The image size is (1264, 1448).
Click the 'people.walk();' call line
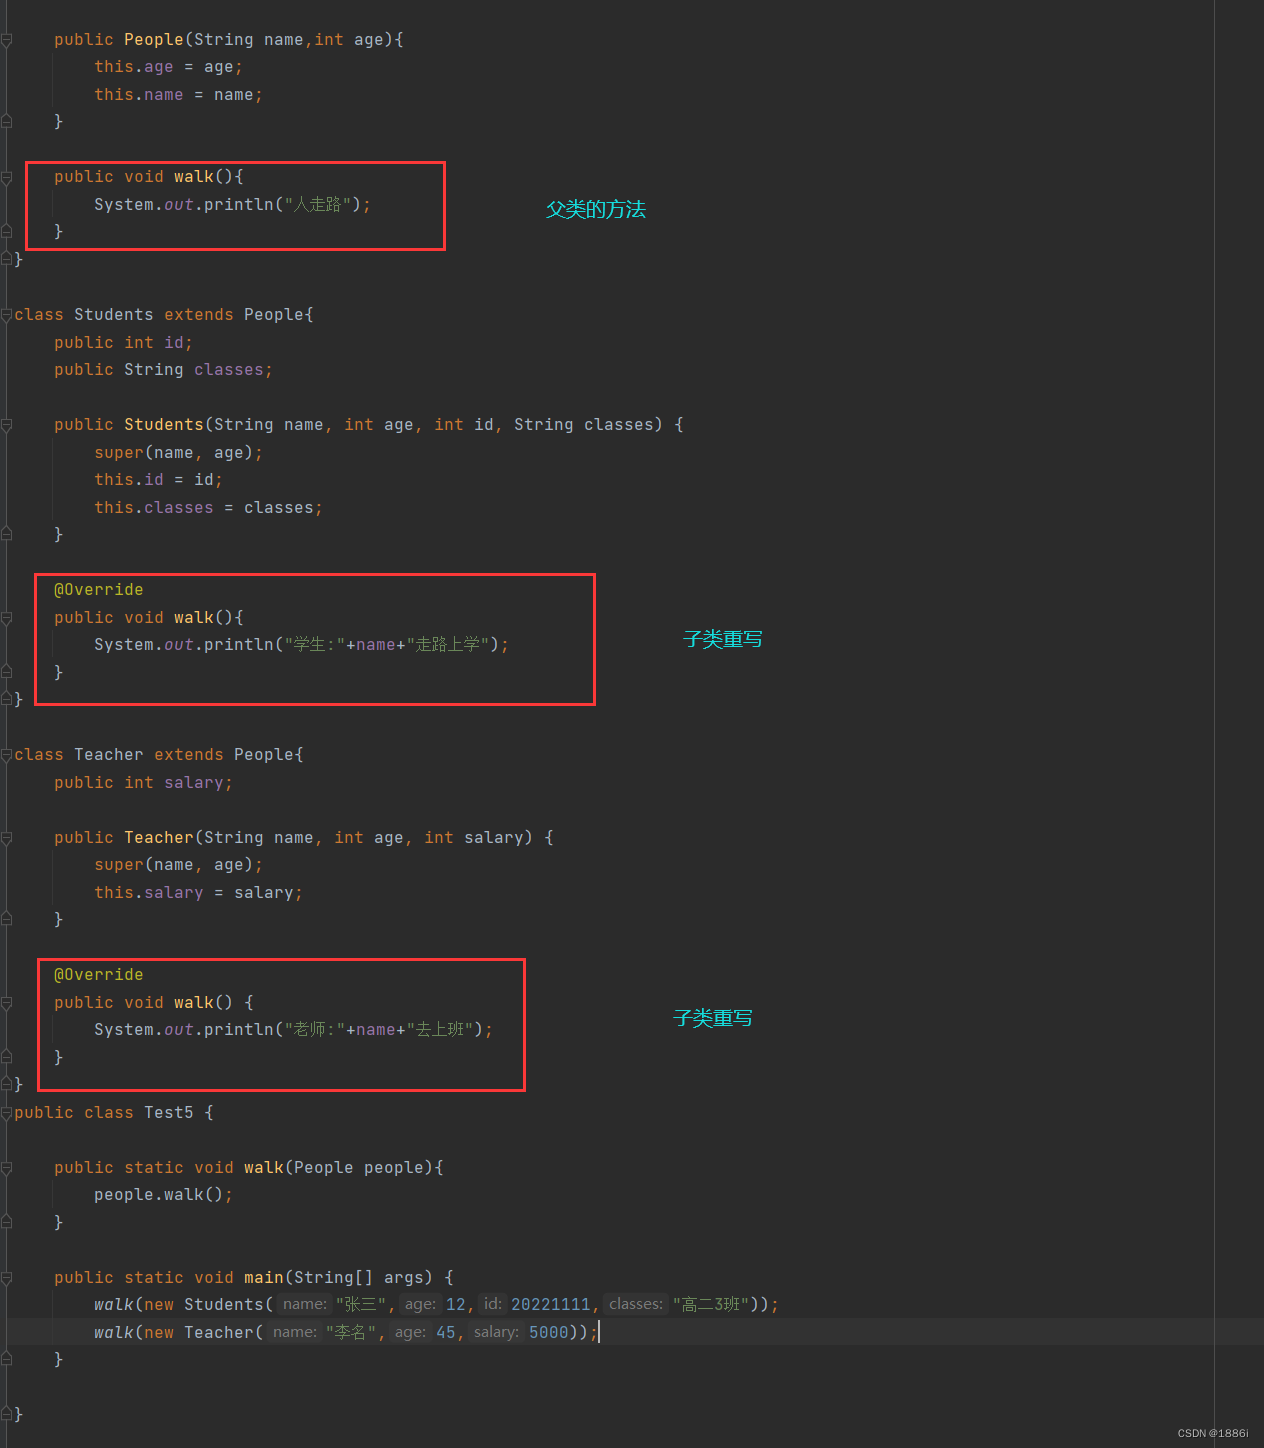pyautogui.click(x=163, y=1195)
